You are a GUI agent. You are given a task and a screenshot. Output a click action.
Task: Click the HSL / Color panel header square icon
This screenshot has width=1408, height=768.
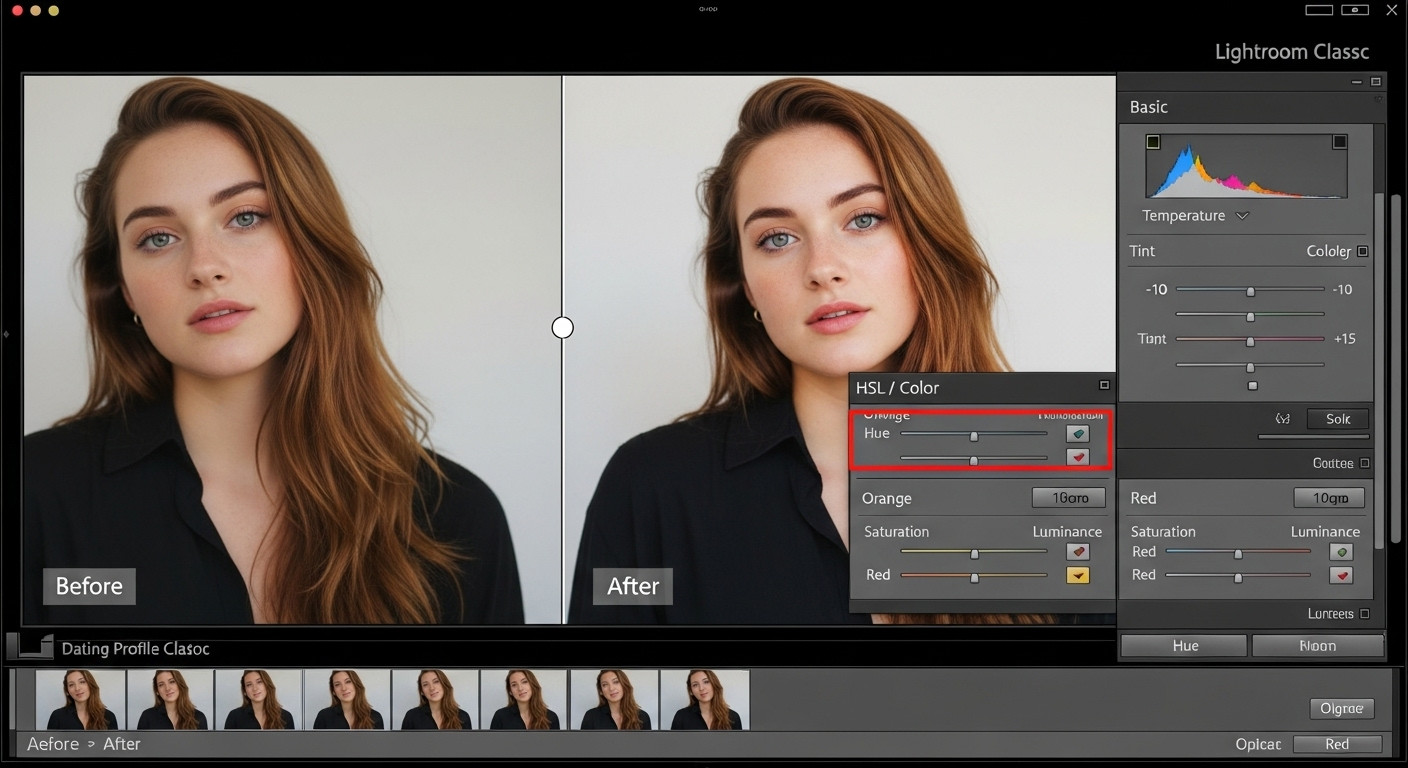[x=1104, y=385]
